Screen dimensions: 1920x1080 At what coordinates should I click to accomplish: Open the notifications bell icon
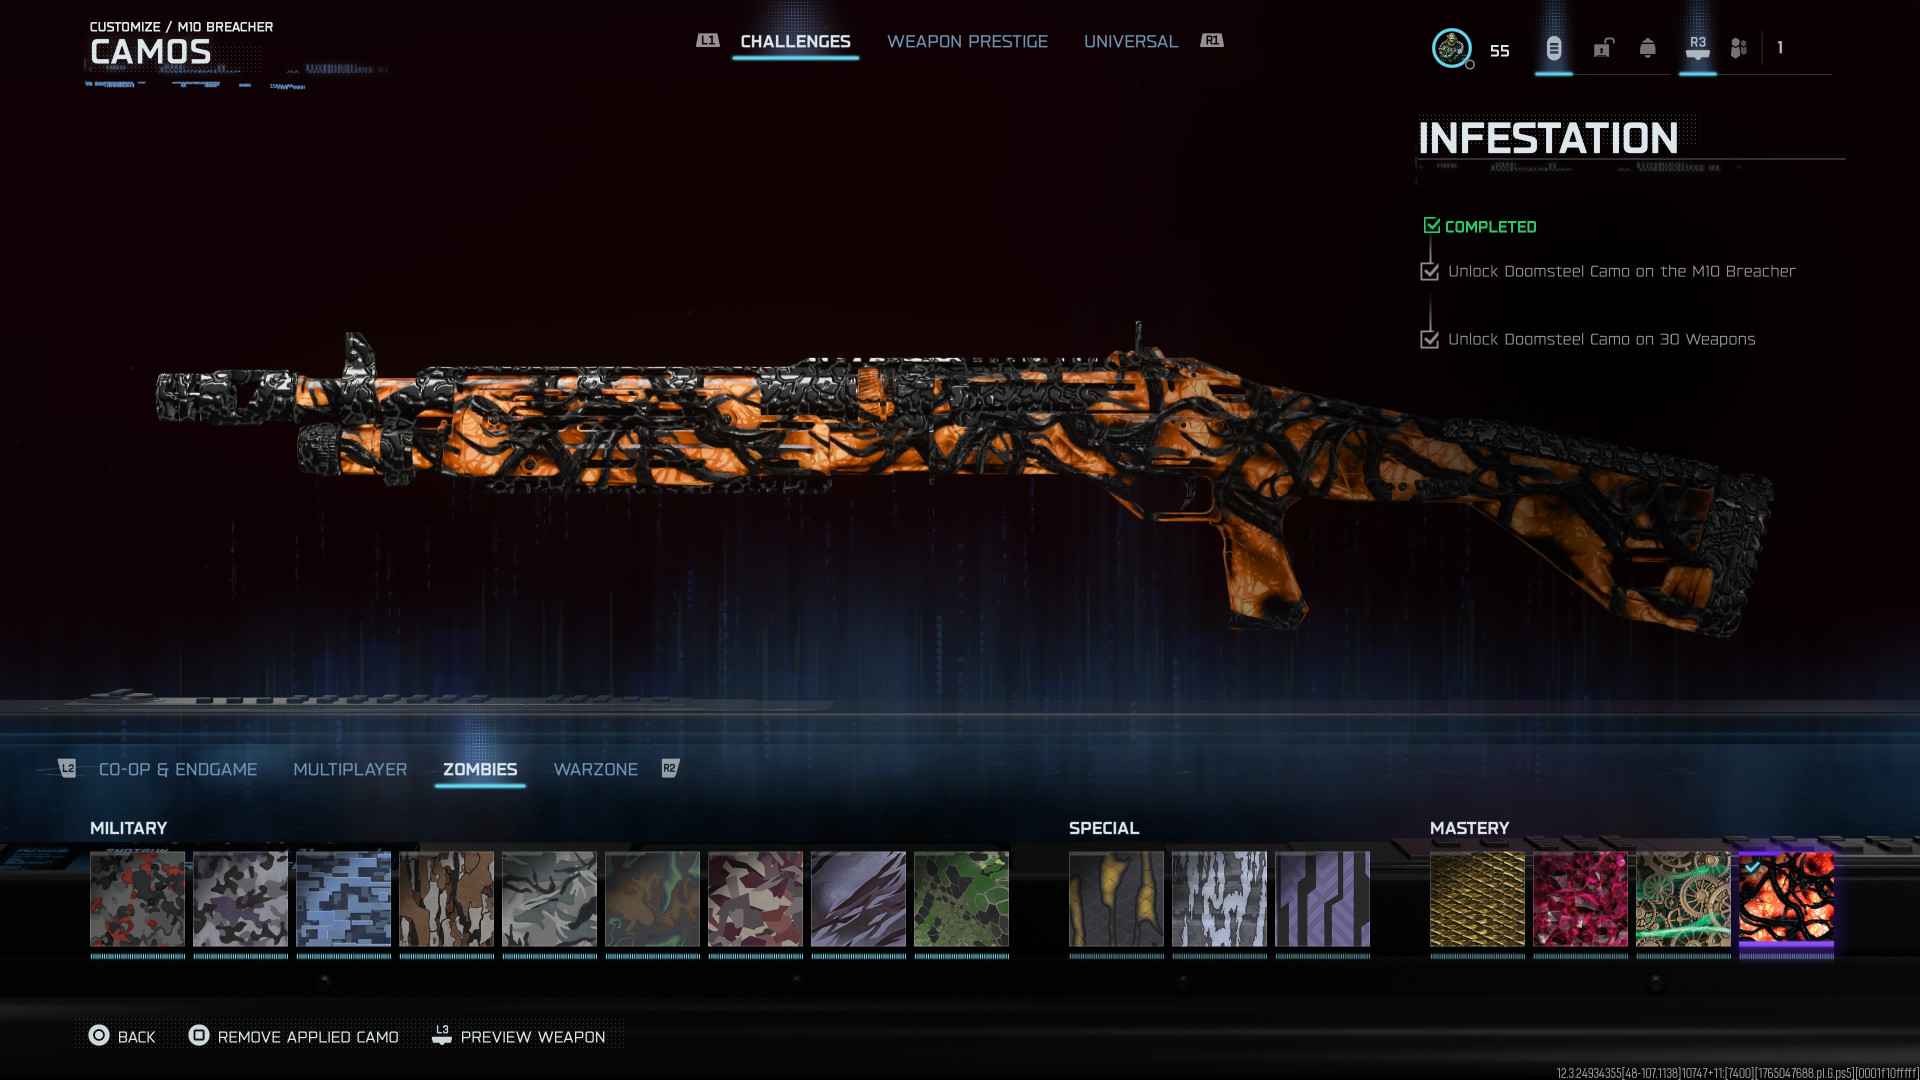(1647, 48)
